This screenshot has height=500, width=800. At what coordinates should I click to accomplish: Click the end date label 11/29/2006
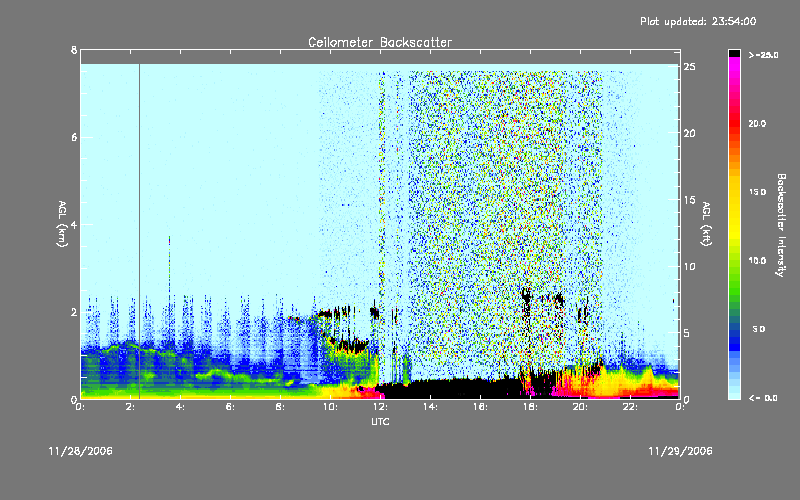pyautogui.click(x=680, y=451)
